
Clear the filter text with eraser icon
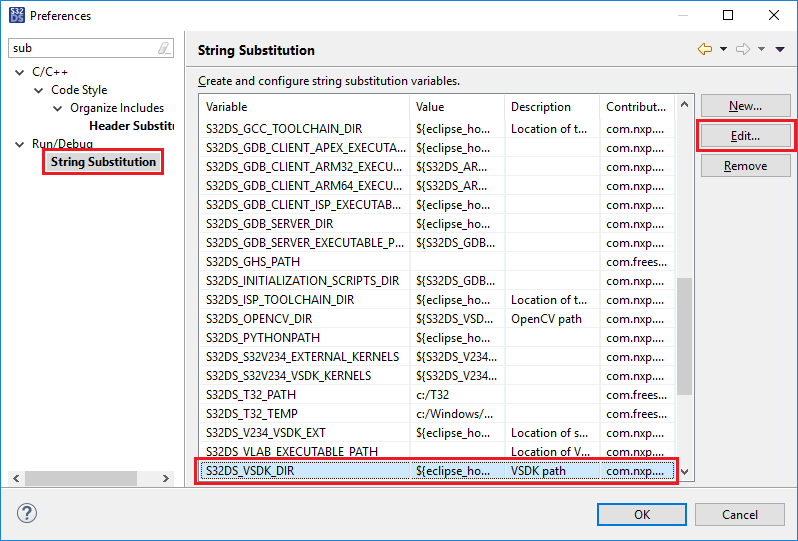[165, 48]
